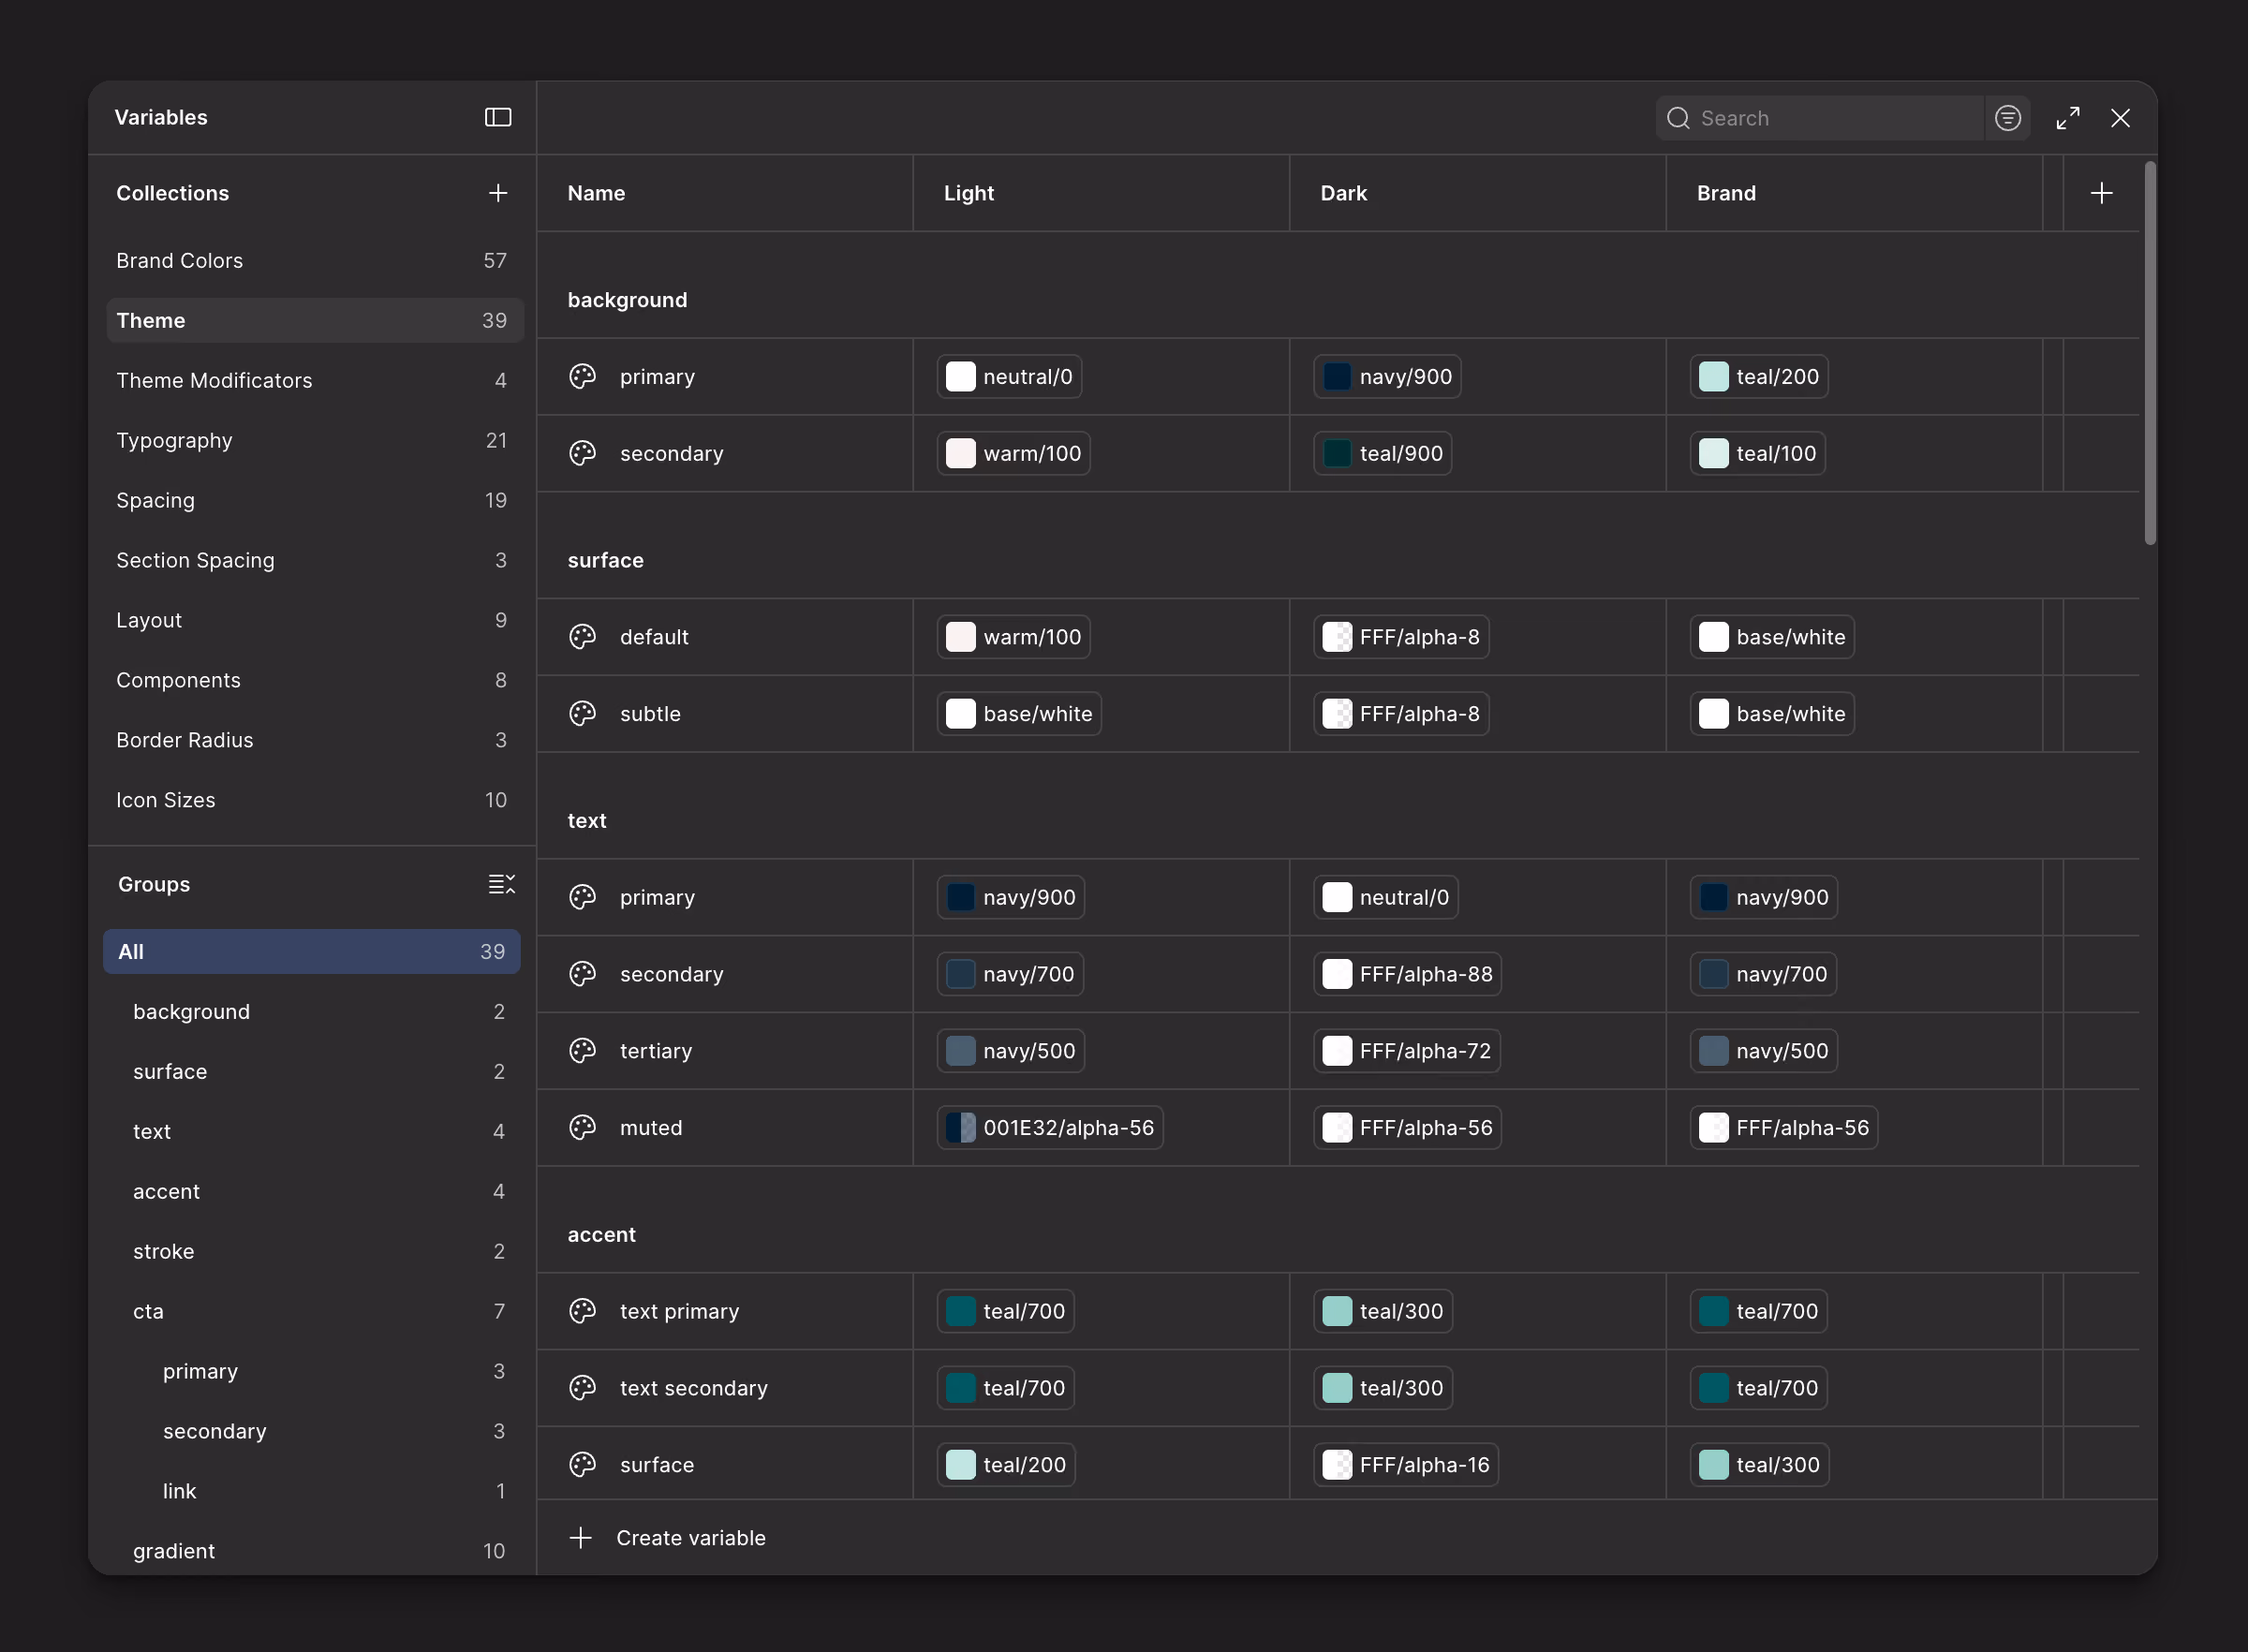Open the teal/200 Brand background primary value
This screenshot has height=1652, width=2248.
coord(1759,376)
